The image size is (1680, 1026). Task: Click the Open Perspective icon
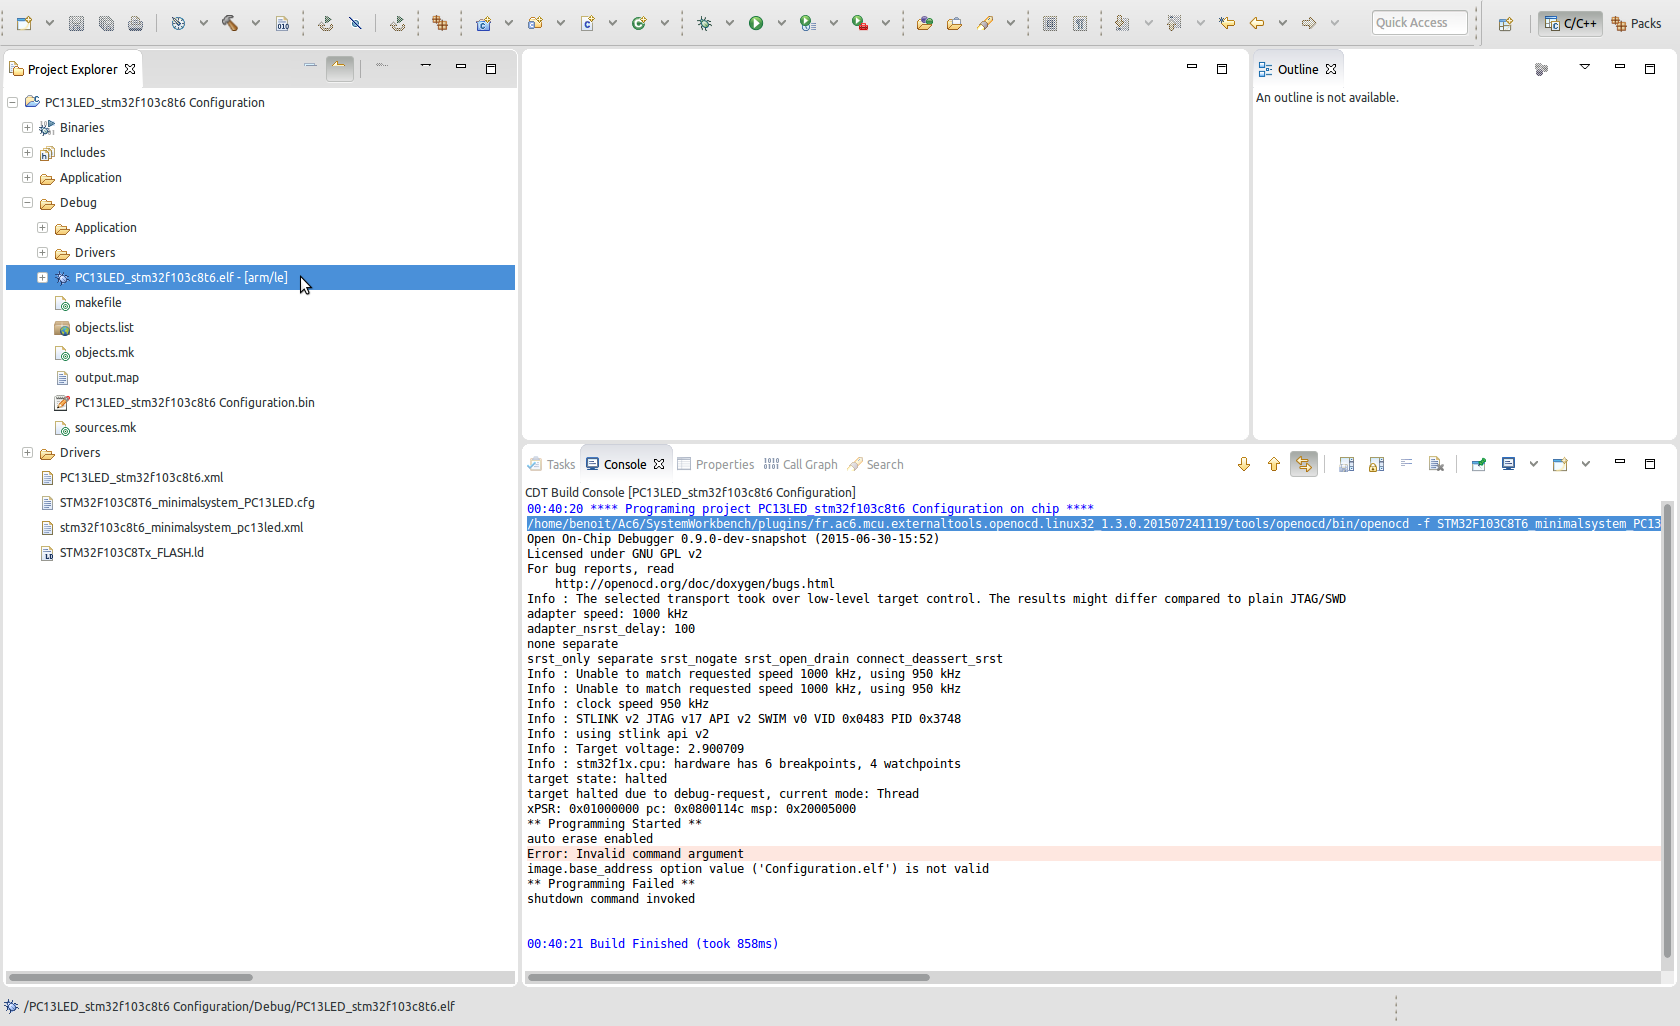click(x=1505, y=23)
